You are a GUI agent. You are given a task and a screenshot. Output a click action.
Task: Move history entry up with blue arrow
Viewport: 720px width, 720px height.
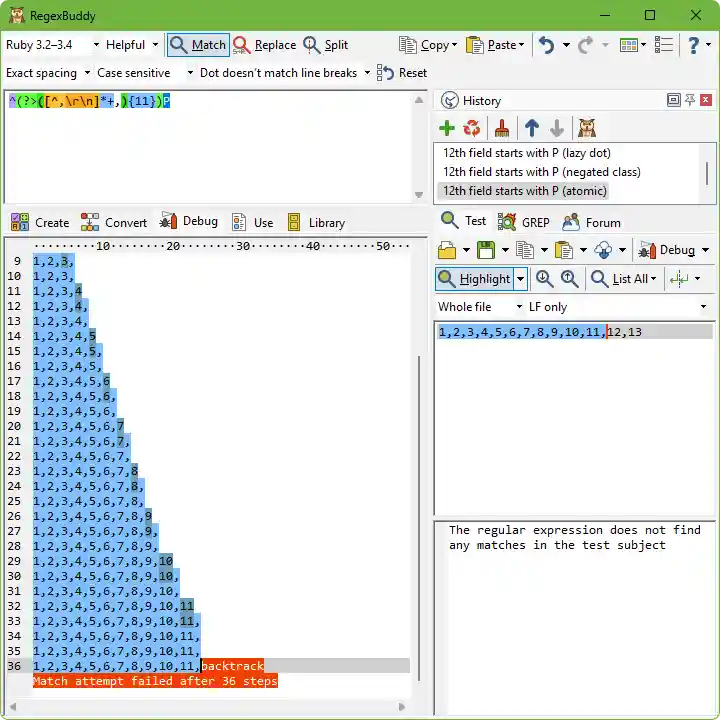click(532, 128)
